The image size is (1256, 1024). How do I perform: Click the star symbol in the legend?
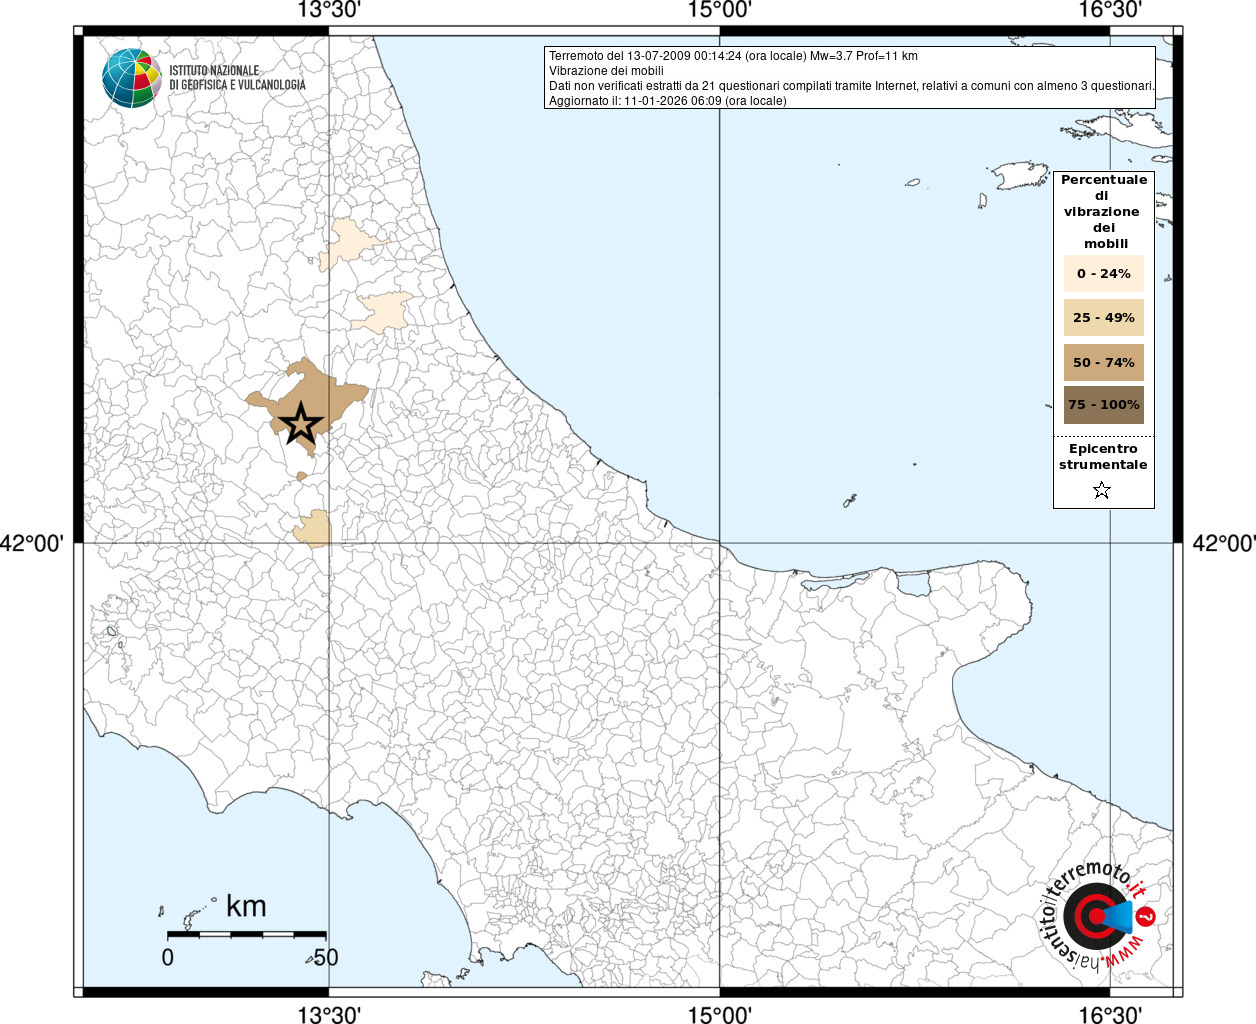1102,490
